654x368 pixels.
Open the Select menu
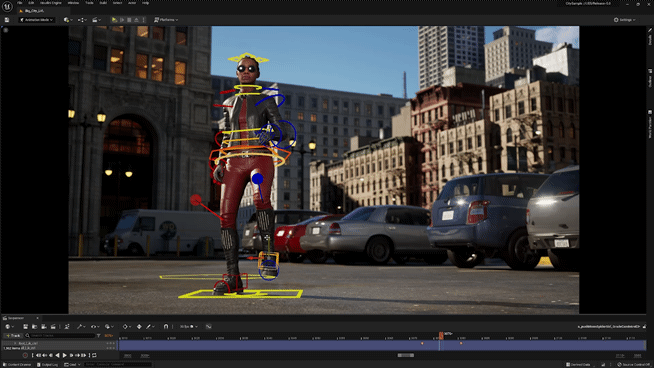[117, 3]
